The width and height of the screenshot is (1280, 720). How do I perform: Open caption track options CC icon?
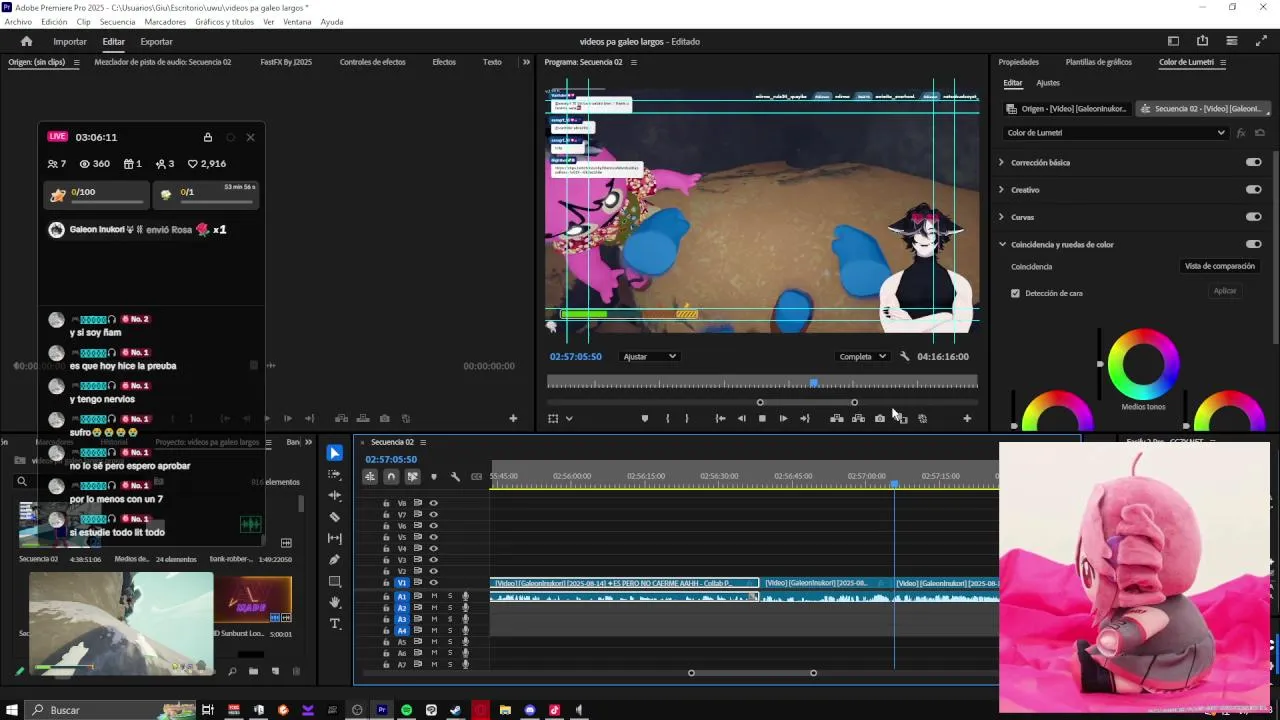tap(476, 477)
